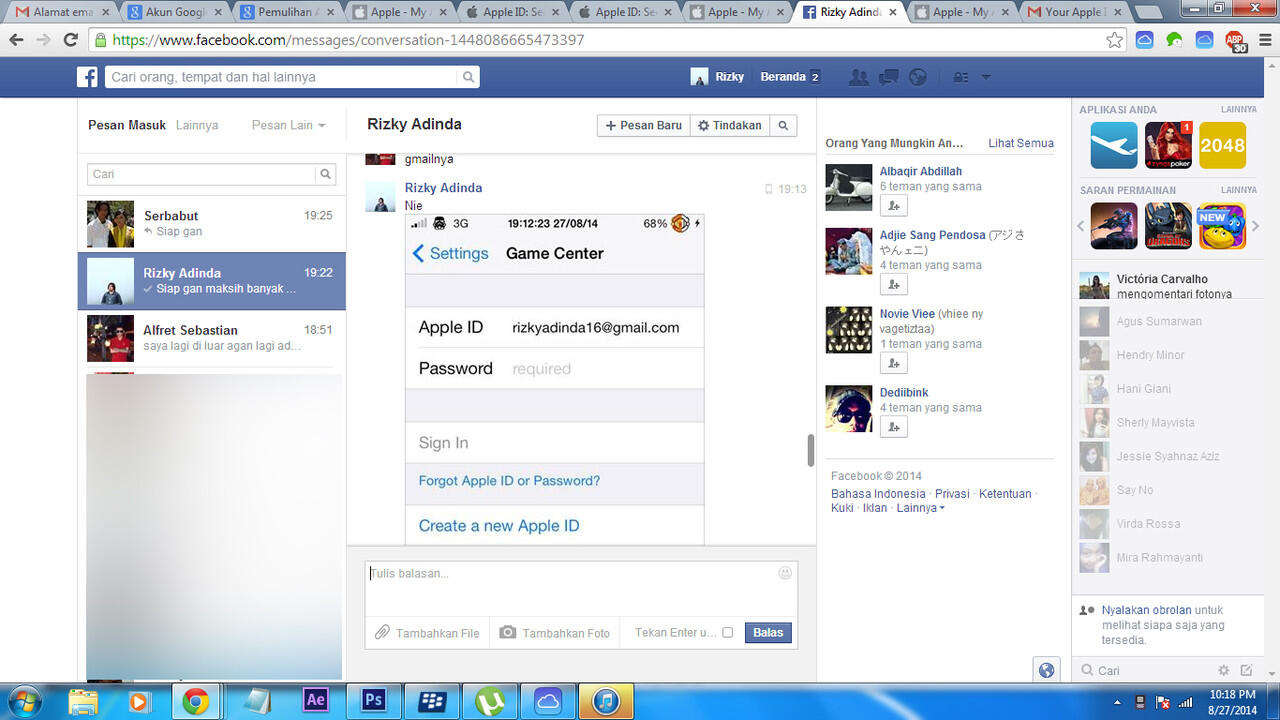Screen dimensions: 1280x720
Task: Focus the Tulis balasan reply field
Action: point(581,588)
